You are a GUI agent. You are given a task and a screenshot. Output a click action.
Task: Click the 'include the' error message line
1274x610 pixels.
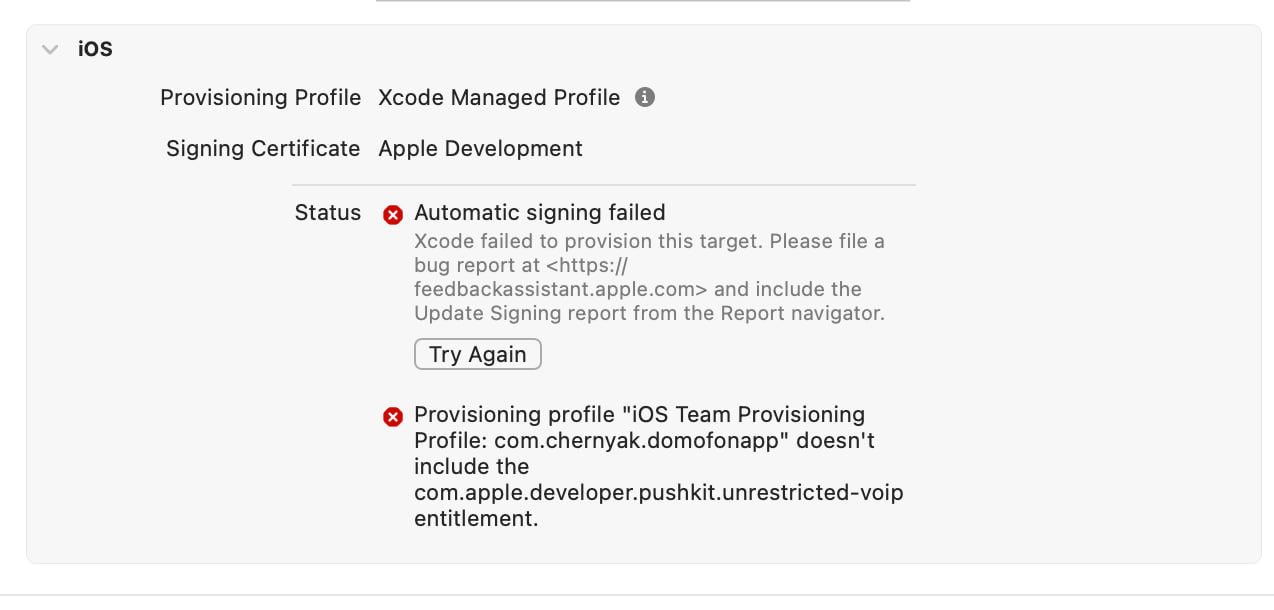coord(472,466)
